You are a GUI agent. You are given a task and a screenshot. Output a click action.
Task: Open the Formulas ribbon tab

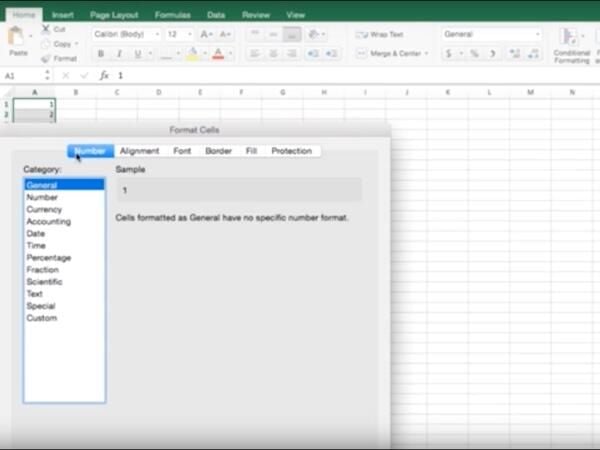click(173, 15)
